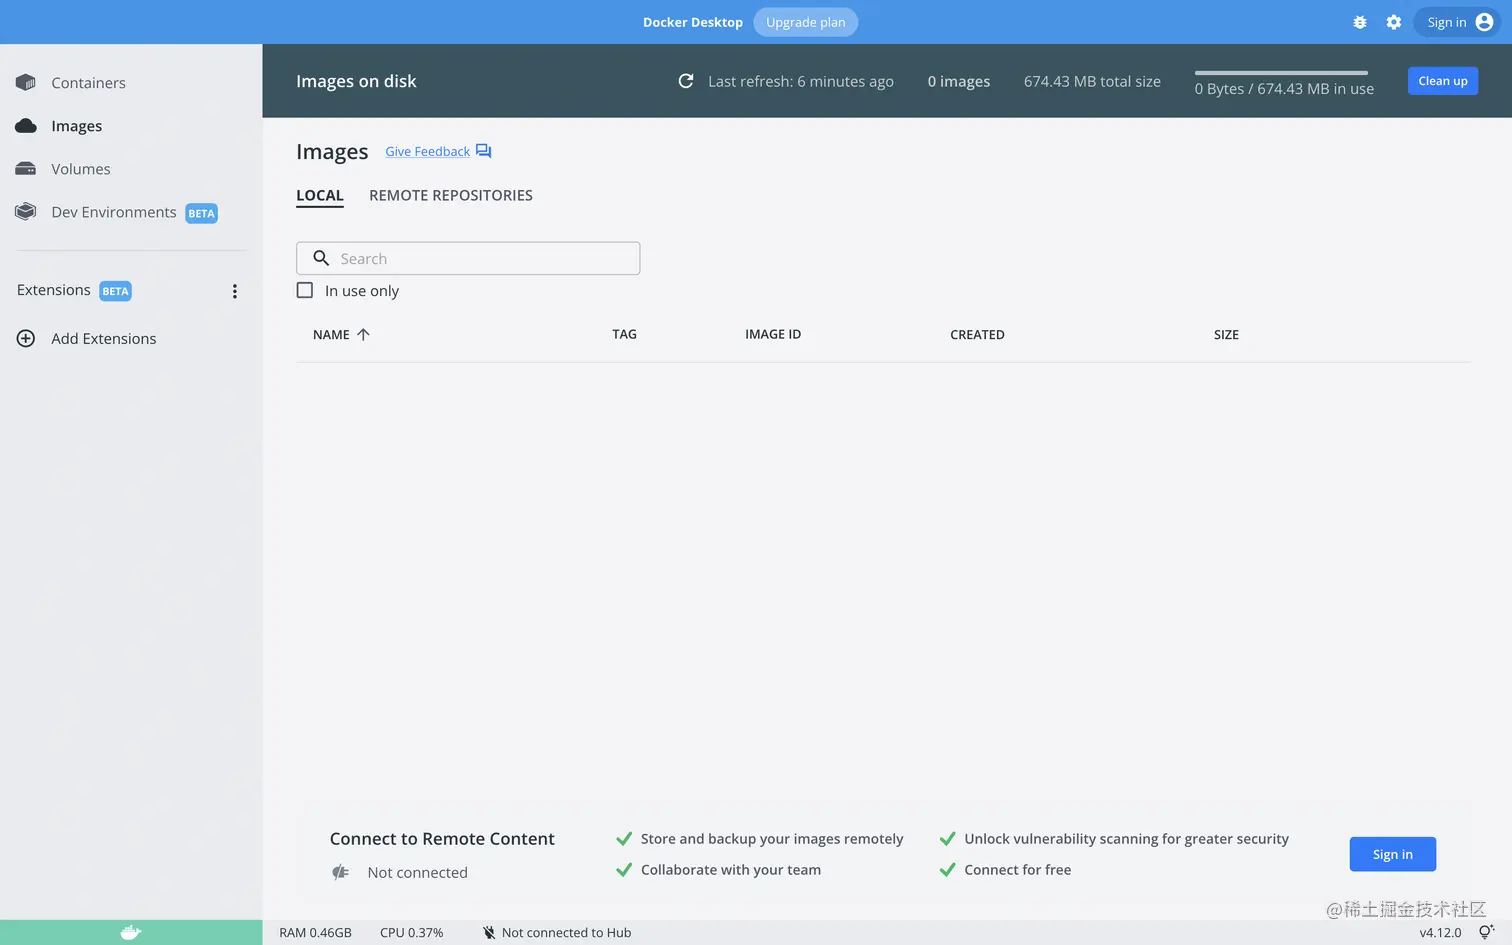Refresh images with the reload icon

point(686,81)
